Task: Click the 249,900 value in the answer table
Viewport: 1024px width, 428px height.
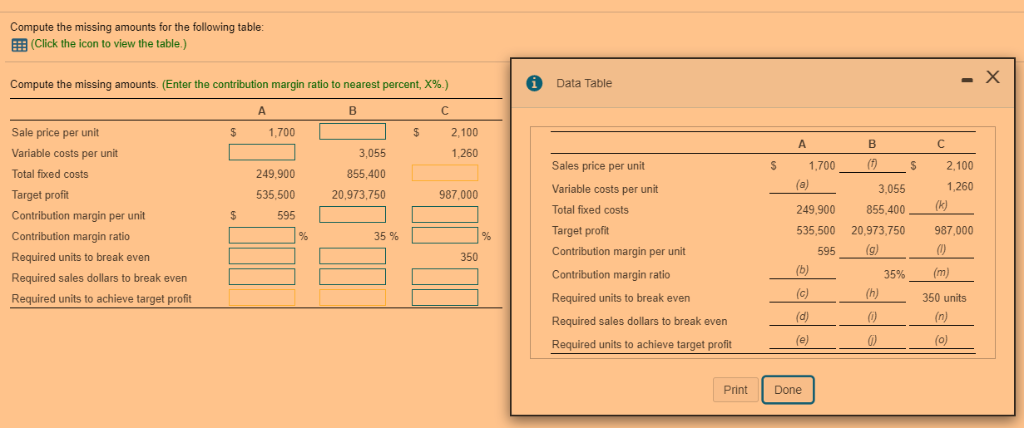Action: click(275, 174)
